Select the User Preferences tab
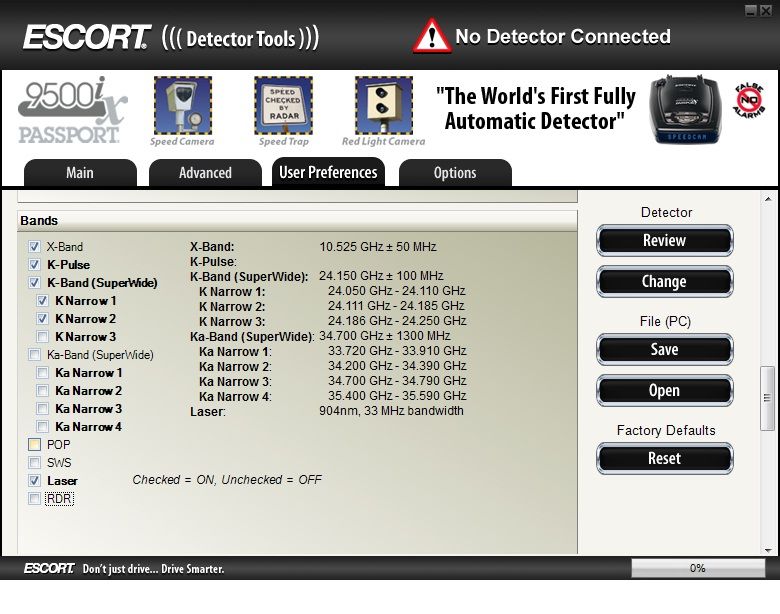 [x=328, y=172]
